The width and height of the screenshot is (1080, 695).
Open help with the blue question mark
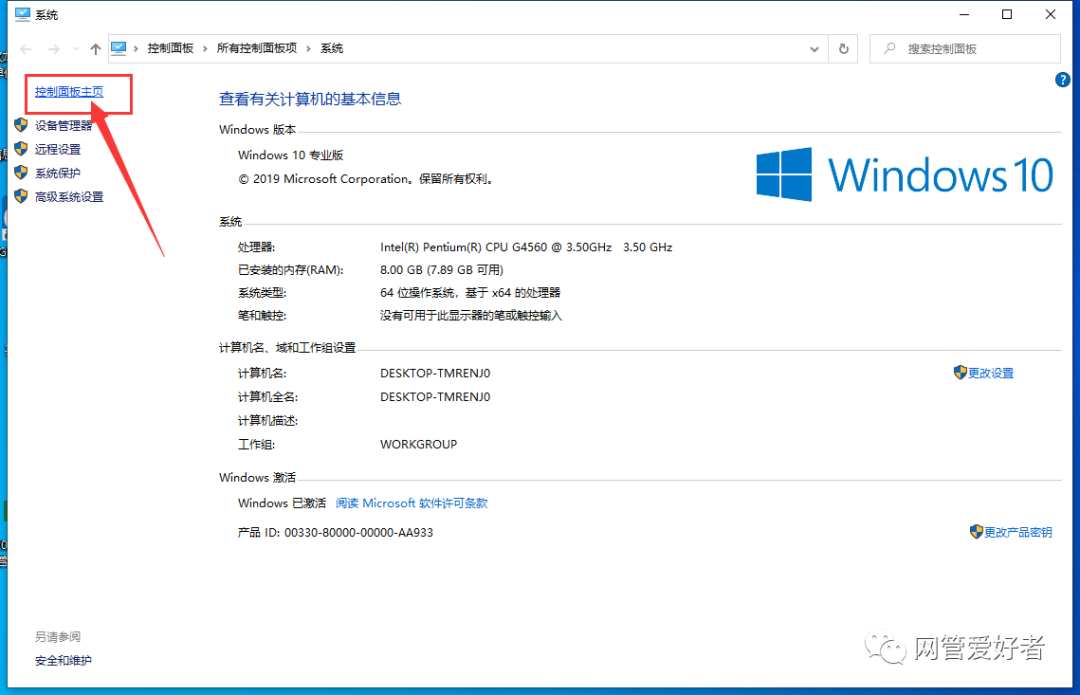click(1062, 80)
